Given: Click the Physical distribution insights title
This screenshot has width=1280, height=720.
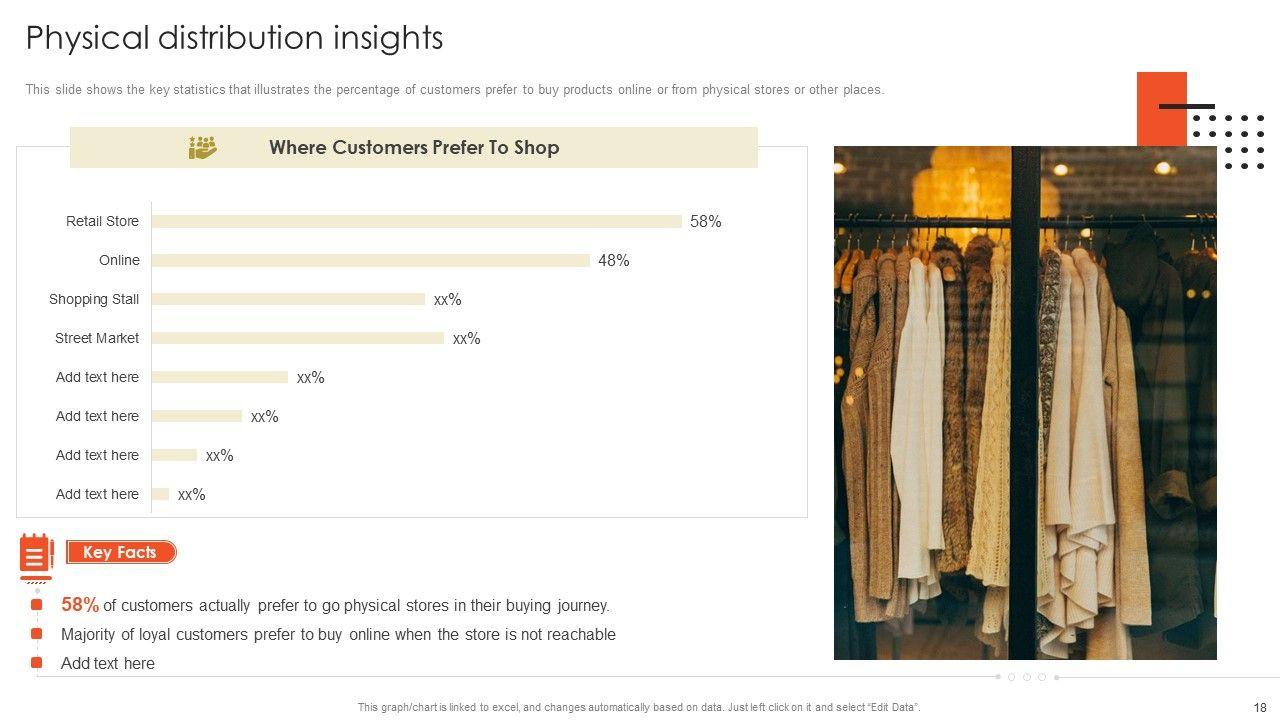Looking at the screenshot, I should [x=234, y=38].
